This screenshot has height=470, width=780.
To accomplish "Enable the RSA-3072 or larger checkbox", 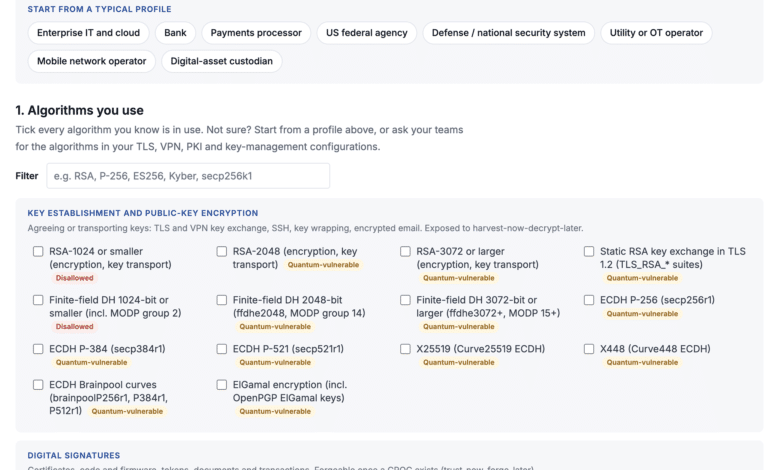I will click(x=405, y=252).
